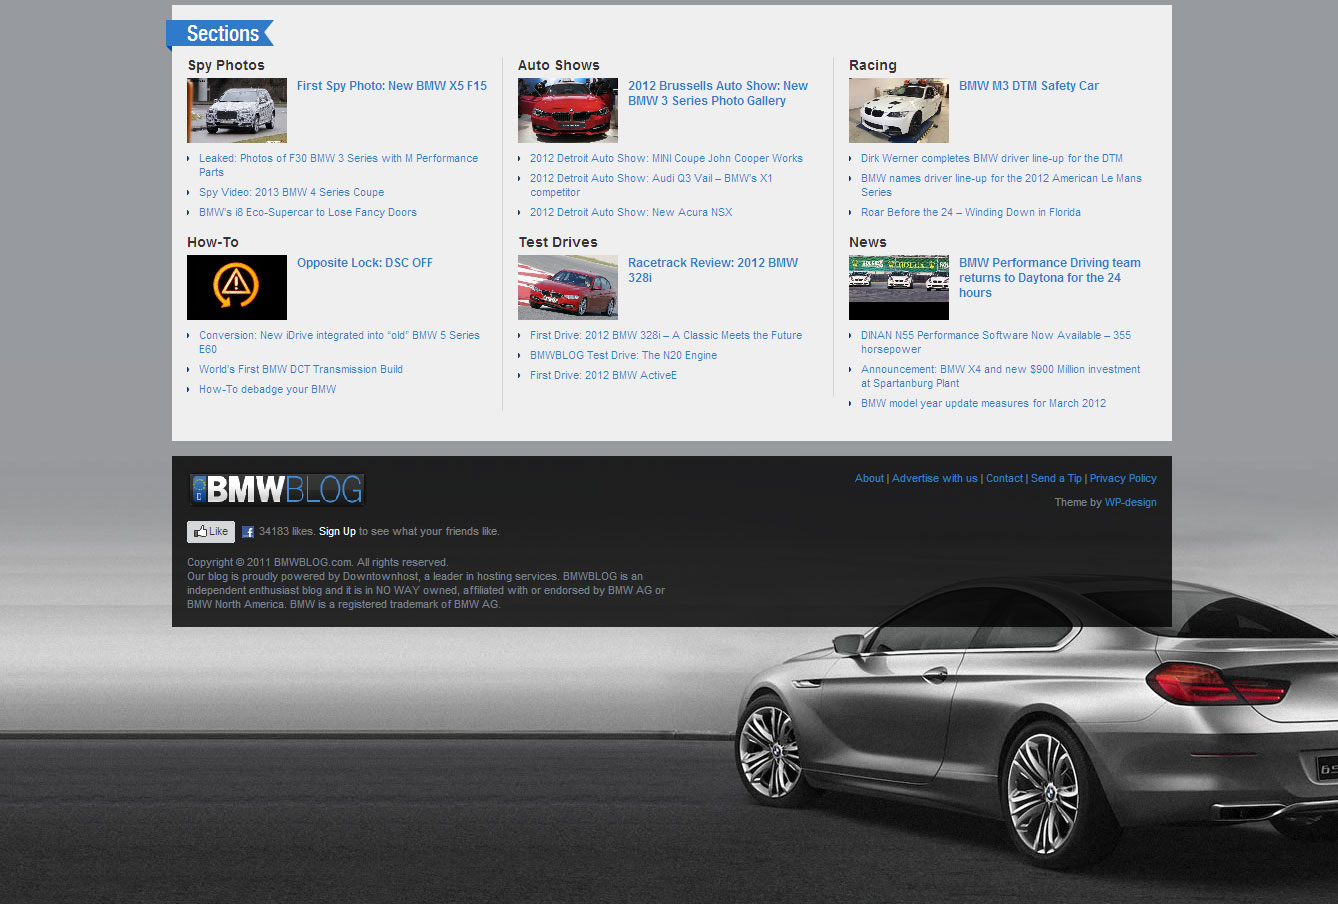Read 'How-To debadge your BMW' article
1338x904 pixels.
[x=267, y=389]
